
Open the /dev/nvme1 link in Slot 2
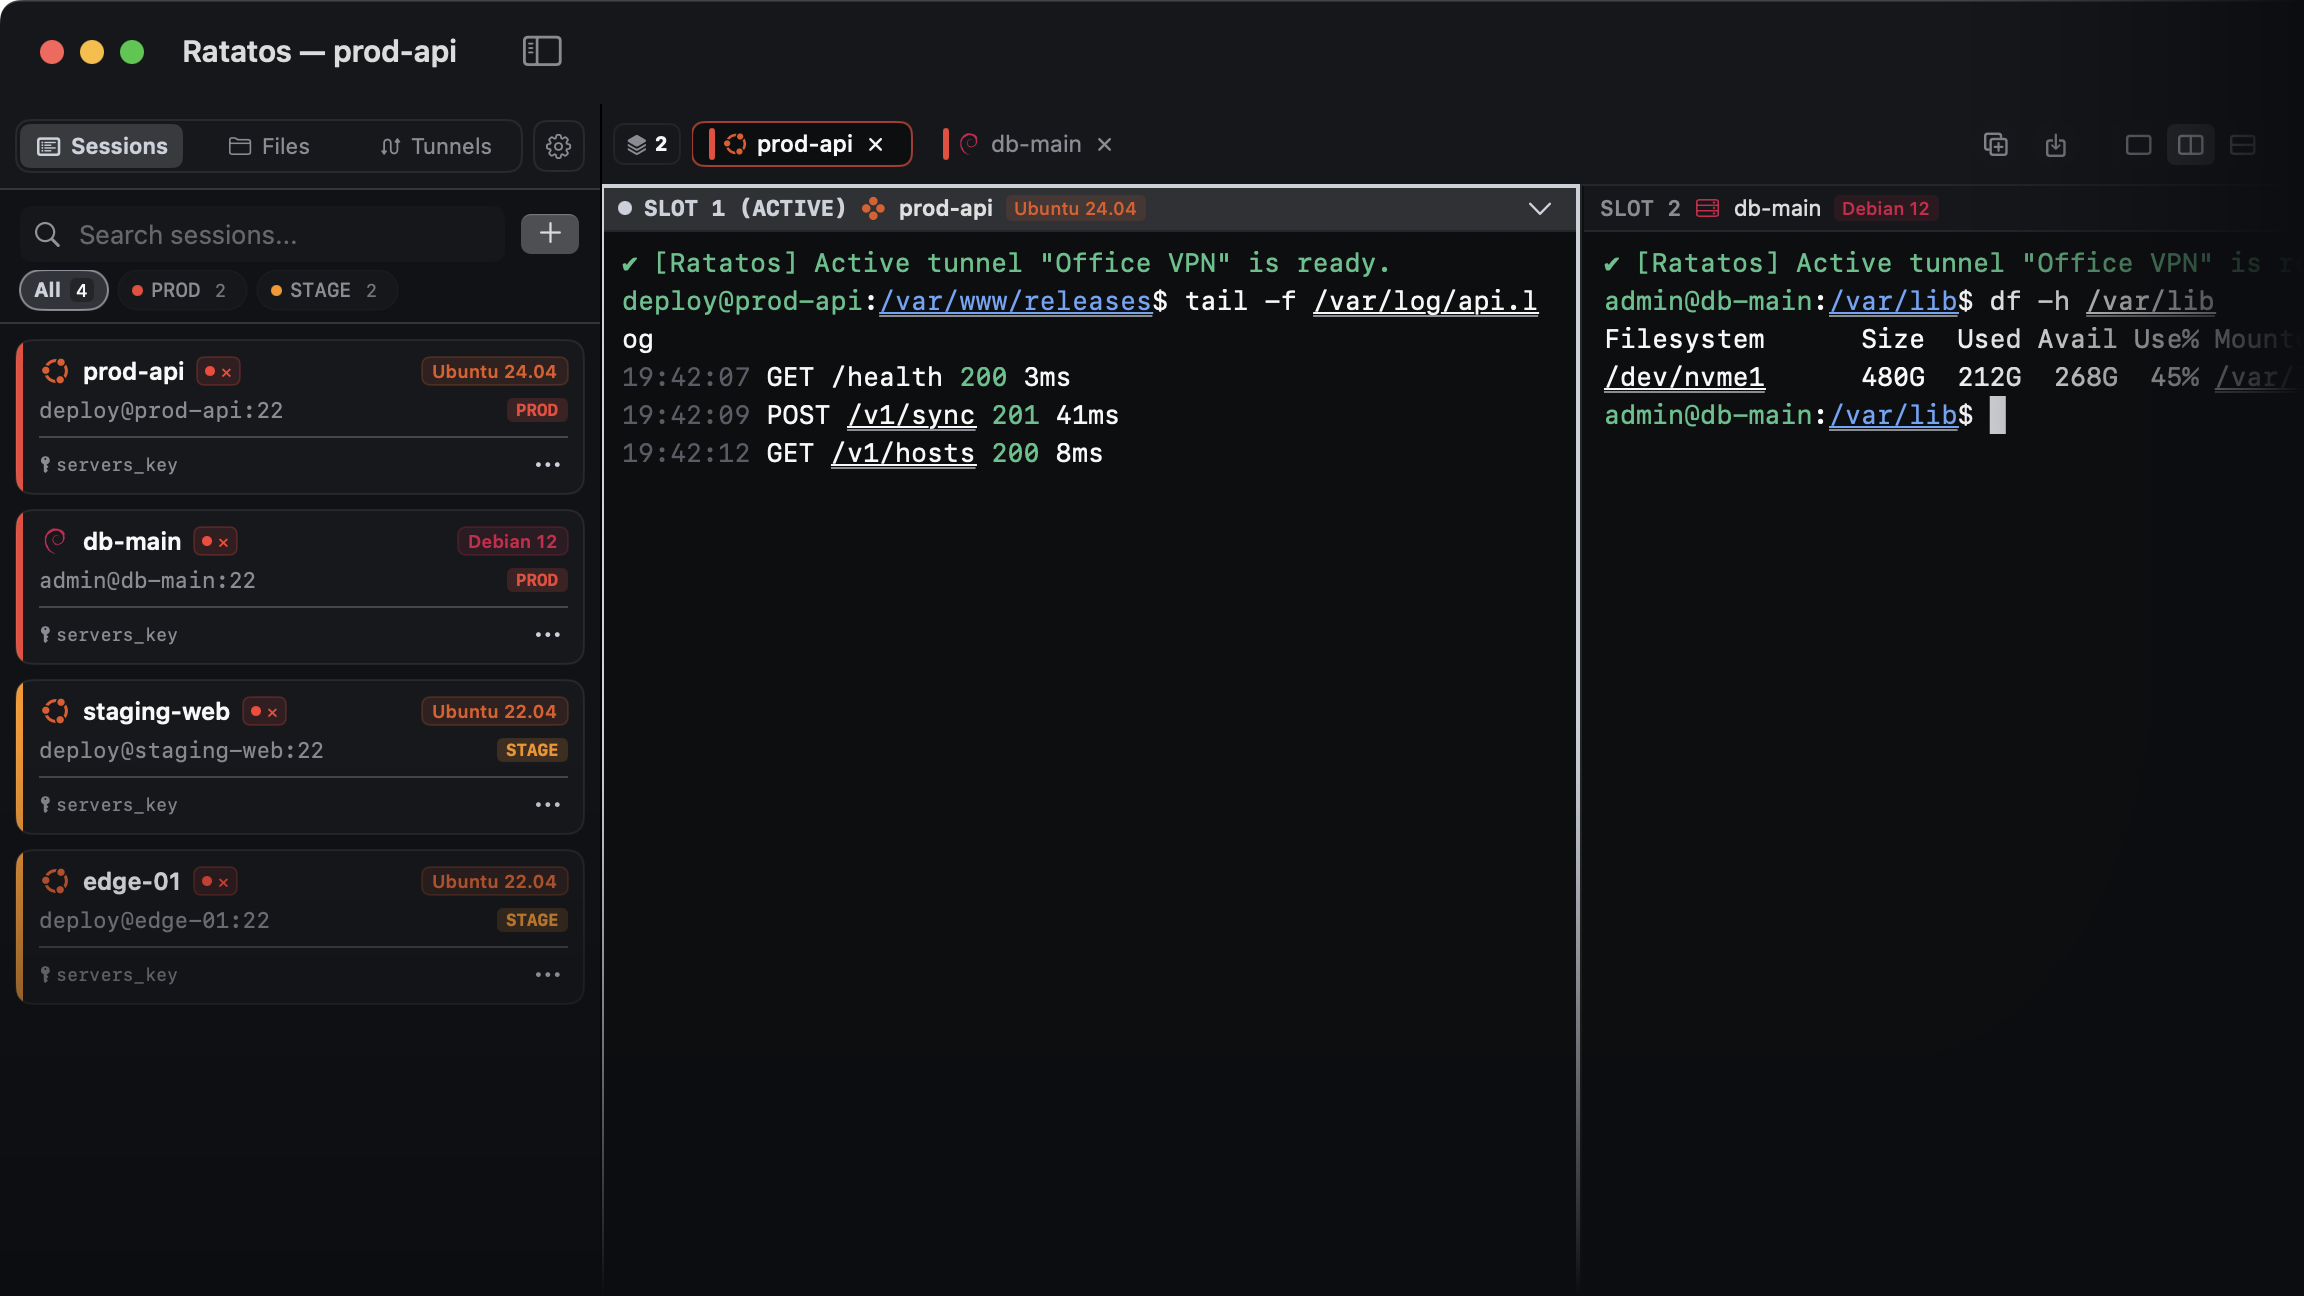point(1685,377)
